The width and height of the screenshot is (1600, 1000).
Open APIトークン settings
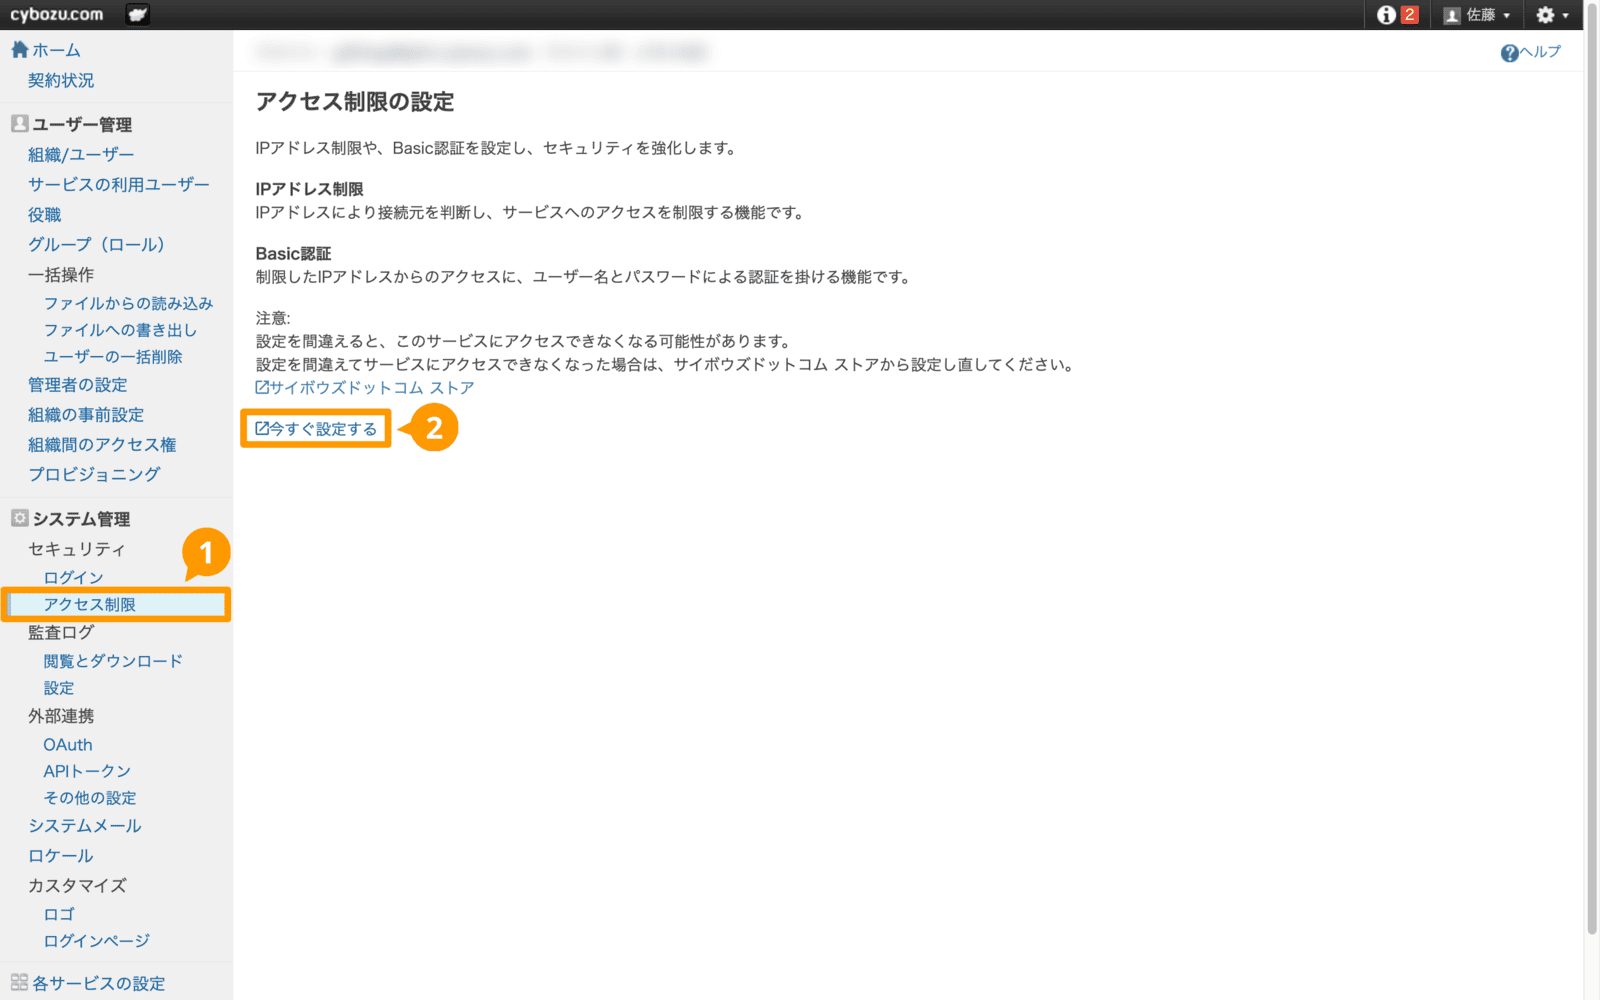87,771
